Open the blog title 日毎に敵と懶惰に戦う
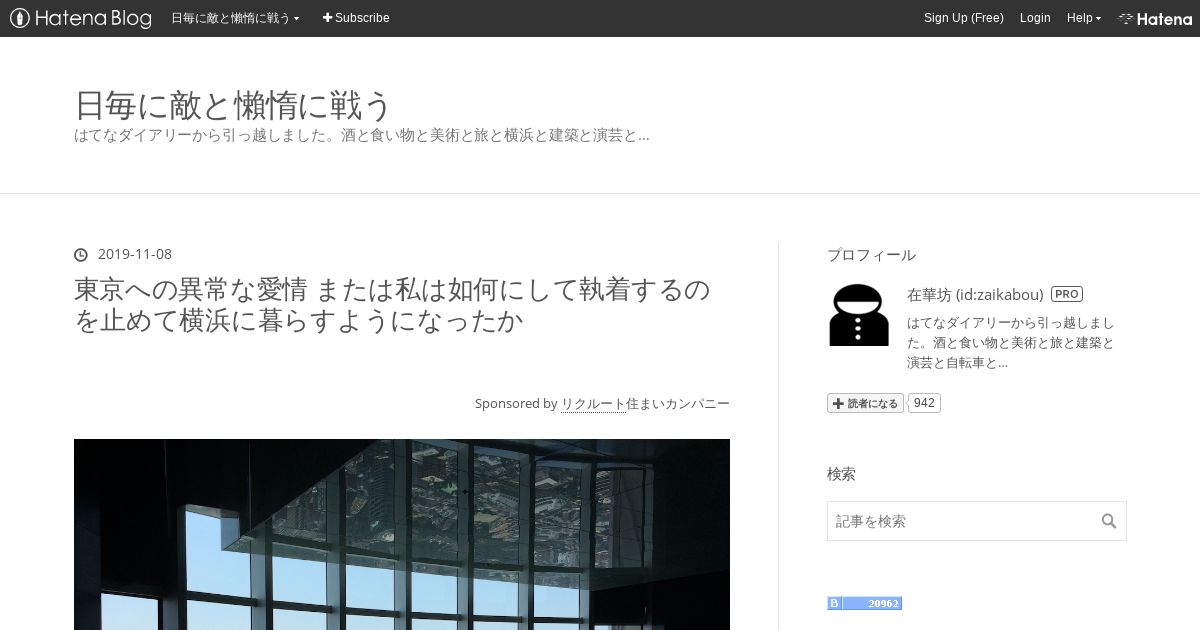Image resolution: width=1200 pixels, height=630 pixels. 233,105
